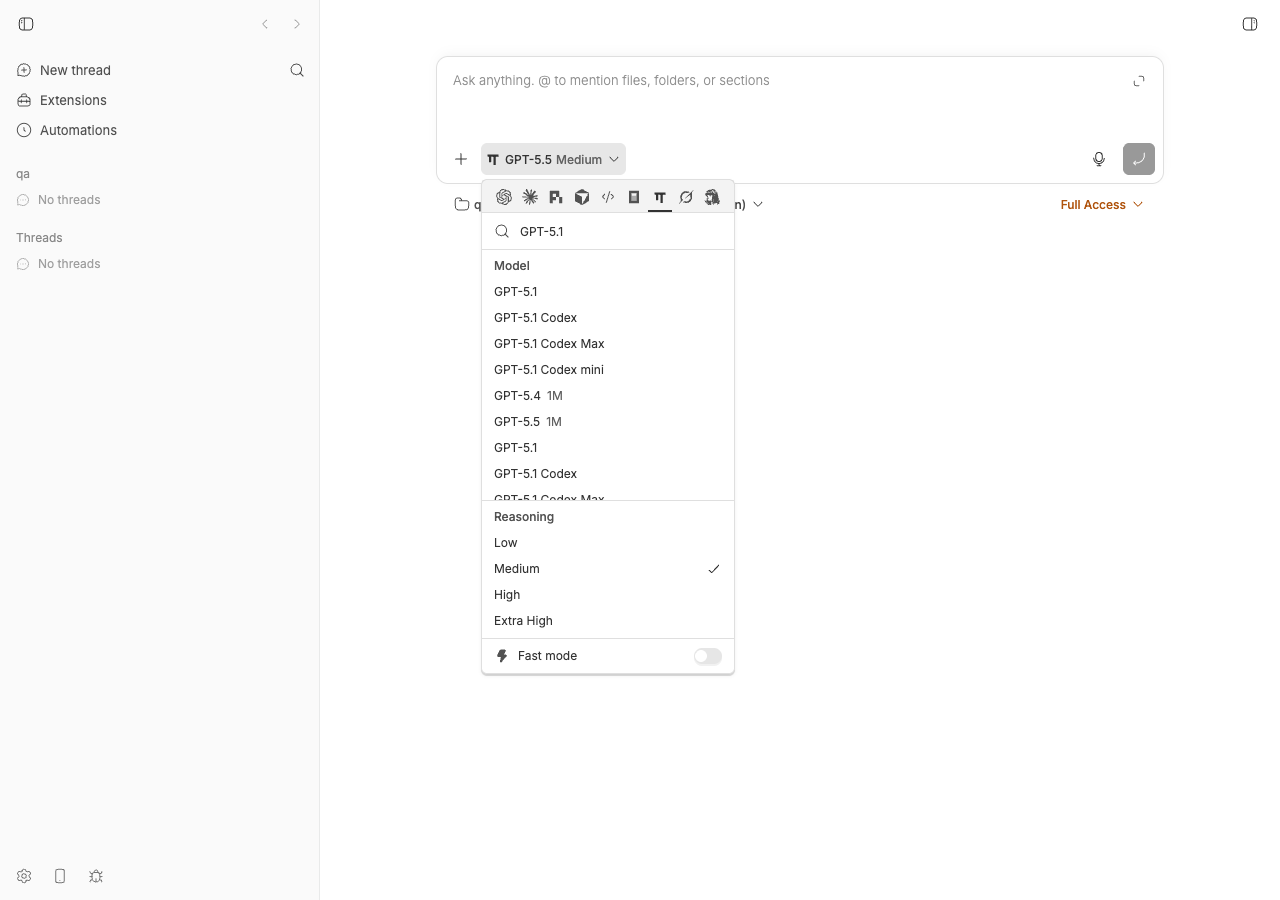1280x900 pixels.
Task: Select GPT-5.4 1M model
Action: tap(608, 395)
